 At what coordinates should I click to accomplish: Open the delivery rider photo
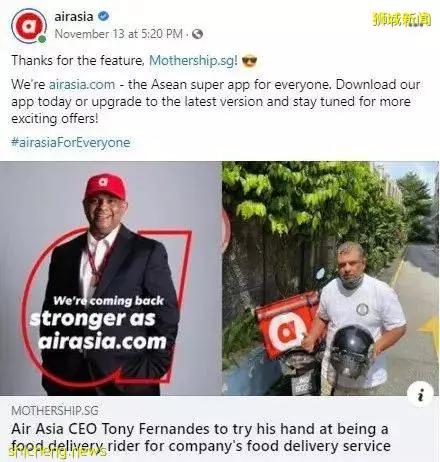tap(331, 278)
